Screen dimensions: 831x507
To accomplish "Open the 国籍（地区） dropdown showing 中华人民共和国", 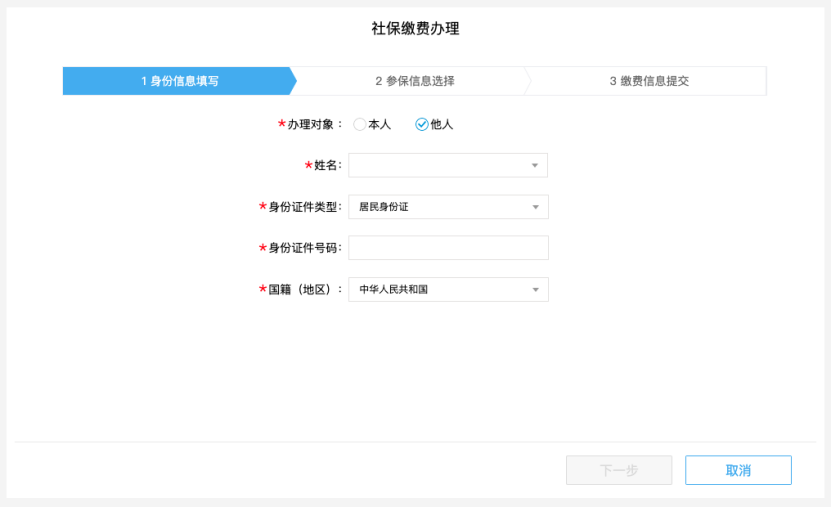I will pos(448,289).
